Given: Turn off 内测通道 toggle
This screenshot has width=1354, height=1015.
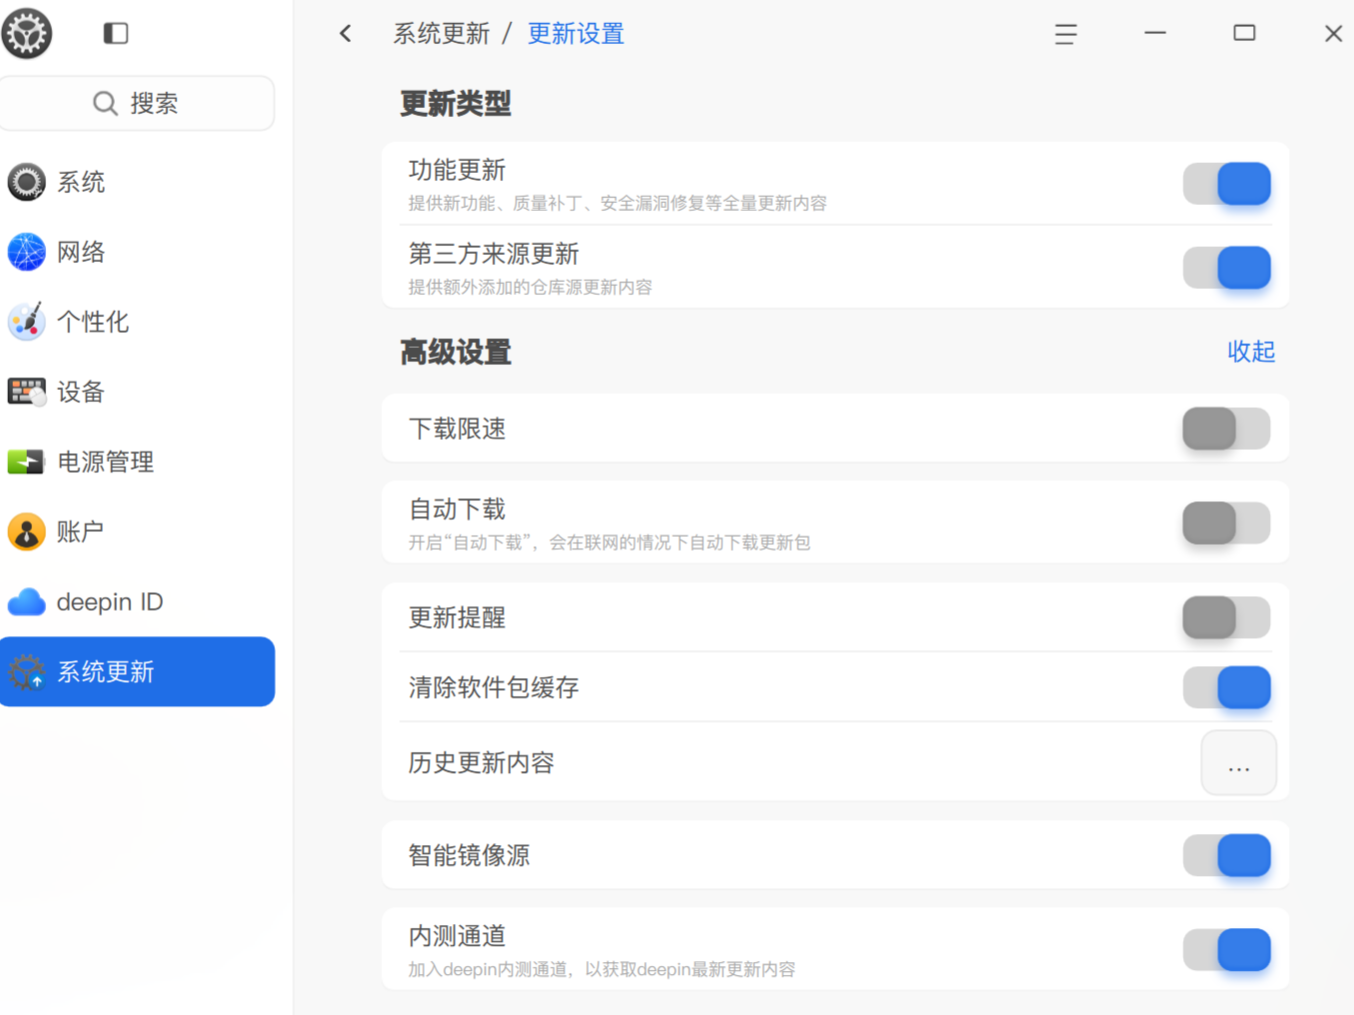Looking at the screenshot, I should point(1227,950).
